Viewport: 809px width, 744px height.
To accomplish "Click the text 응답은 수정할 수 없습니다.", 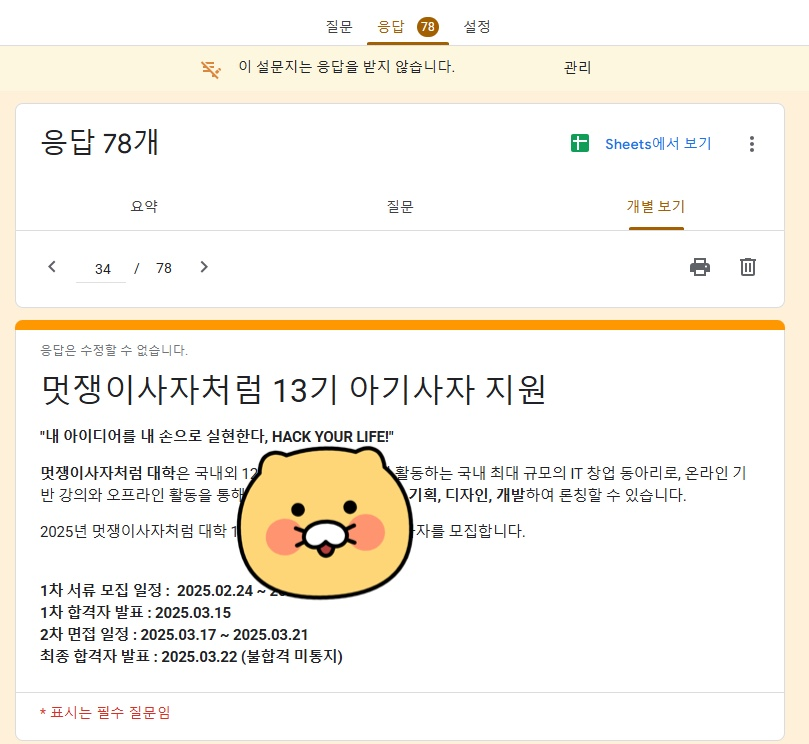I will coord(114,350).
